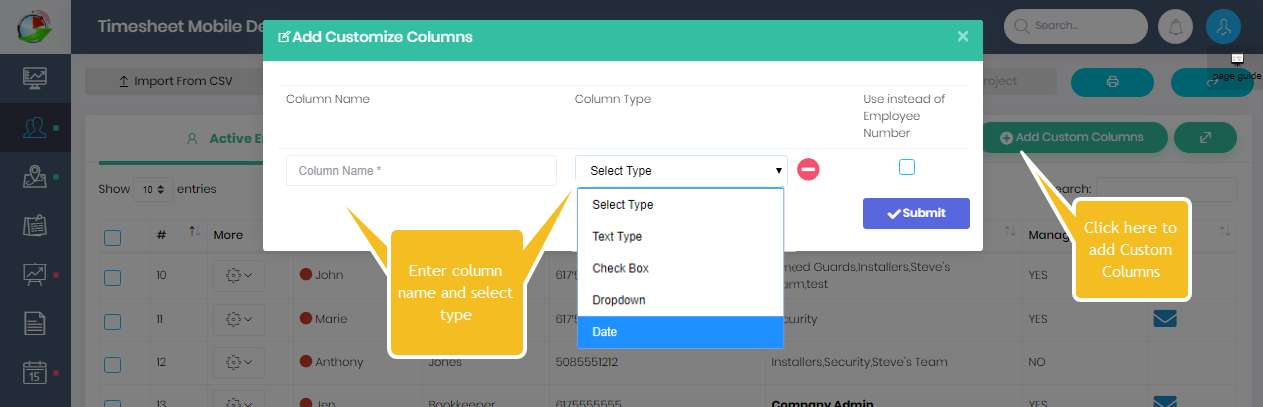The width and height of the screenshot is (1263, 407).
Task: Click the notifications bell icon
Action: 1175,27
